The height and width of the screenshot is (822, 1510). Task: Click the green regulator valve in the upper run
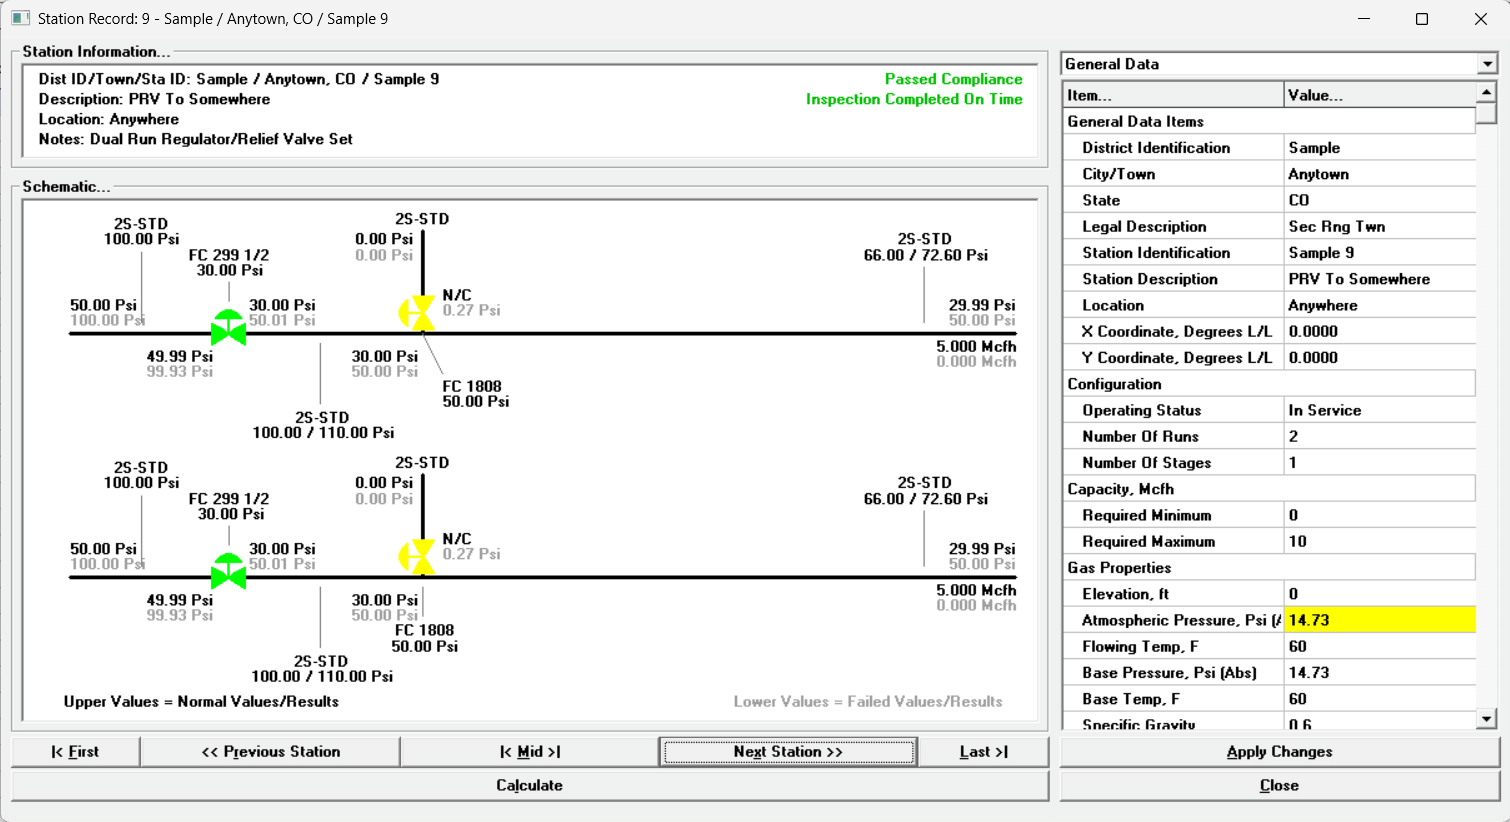pyautogui.click(x=229, y=328)
